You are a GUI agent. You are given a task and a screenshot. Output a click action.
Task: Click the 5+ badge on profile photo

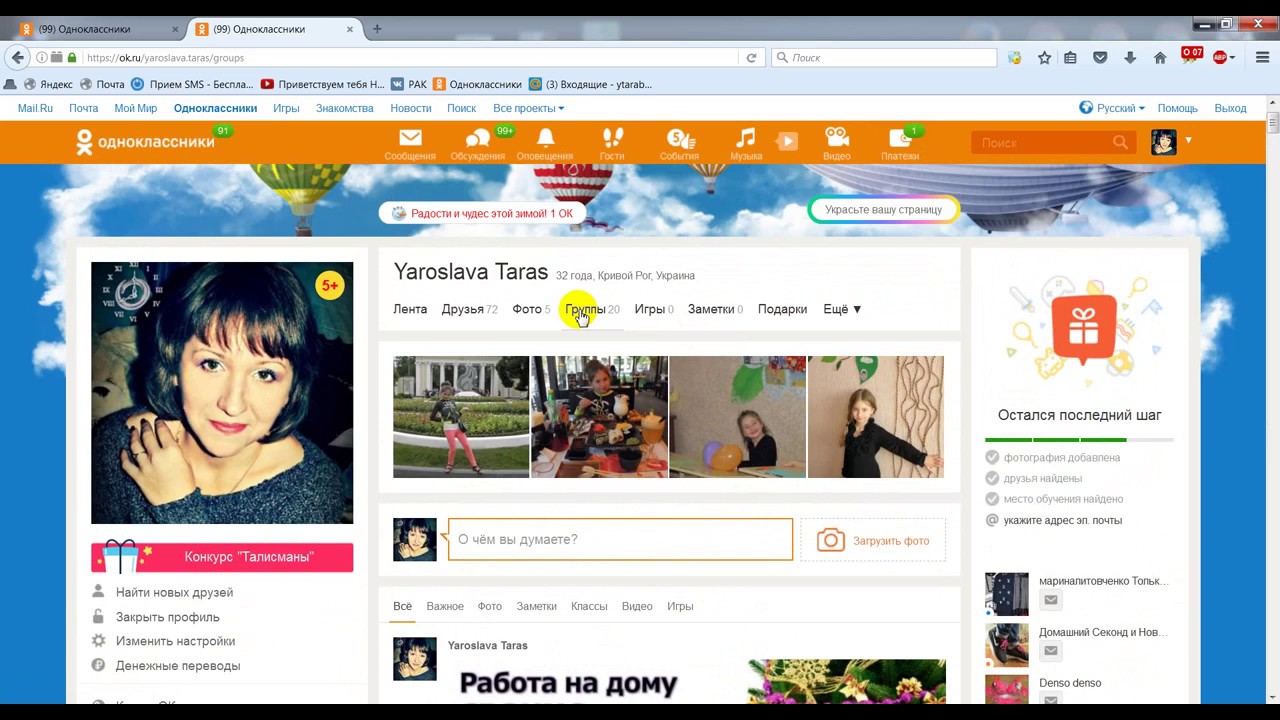330,286
